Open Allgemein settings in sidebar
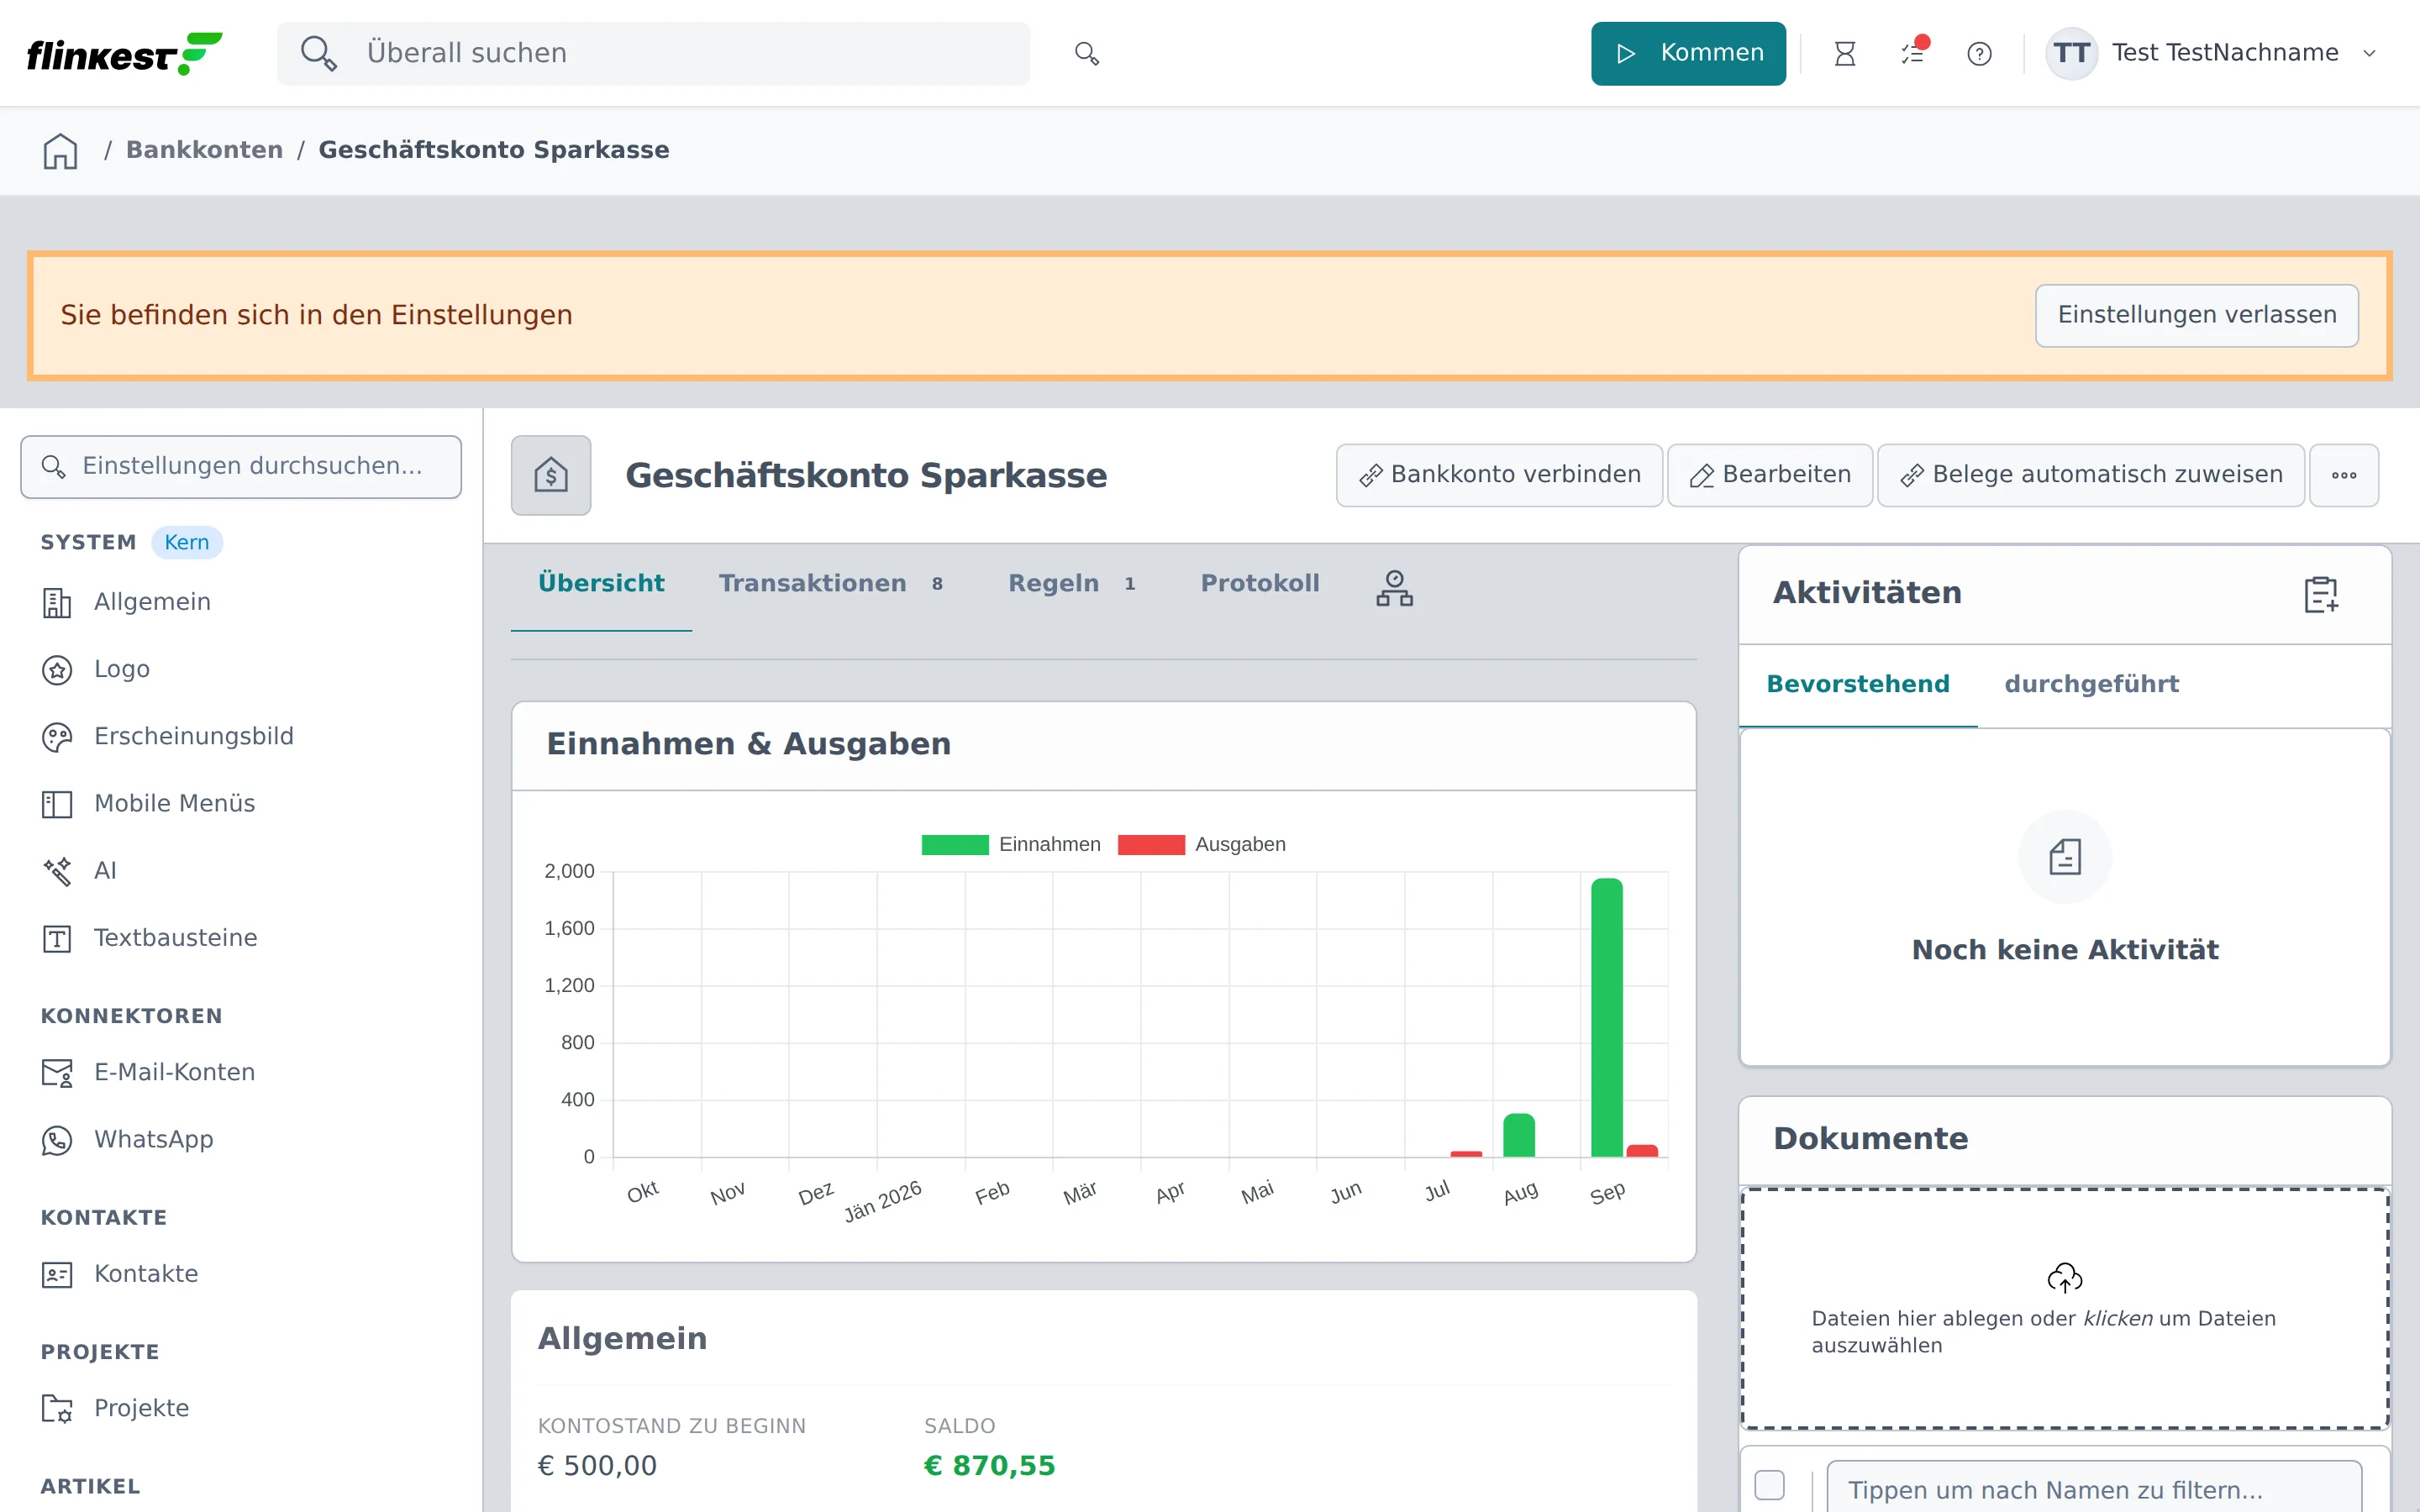 coord(152,602)
